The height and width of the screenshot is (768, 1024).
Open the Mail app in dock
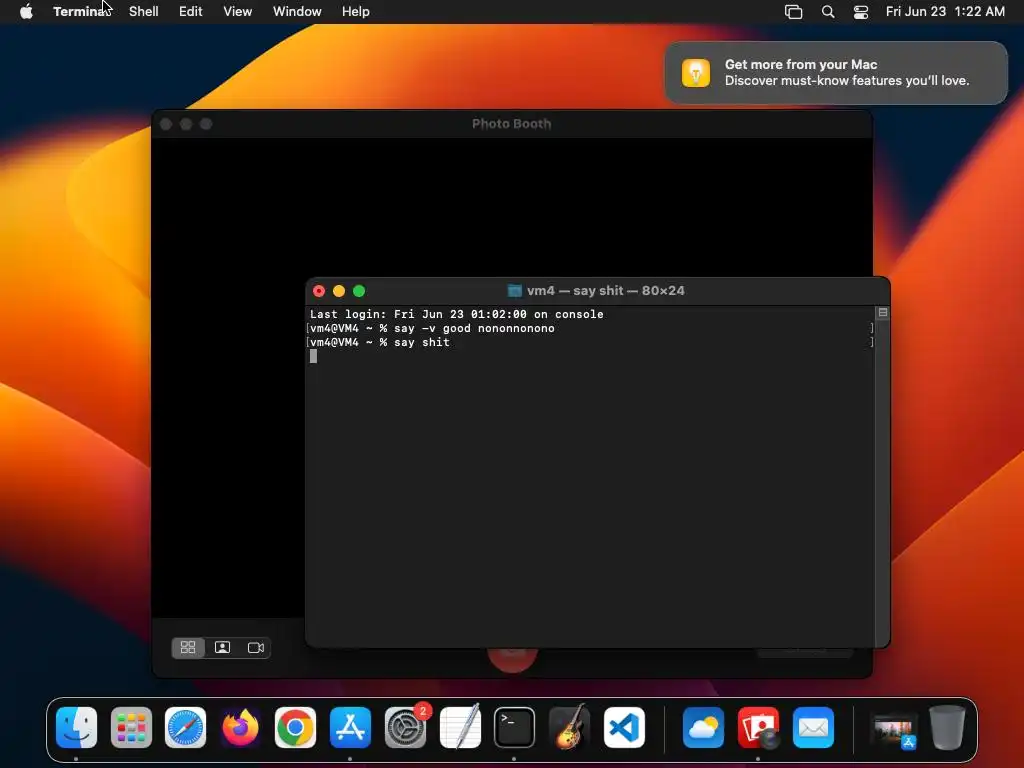[813, 728]
